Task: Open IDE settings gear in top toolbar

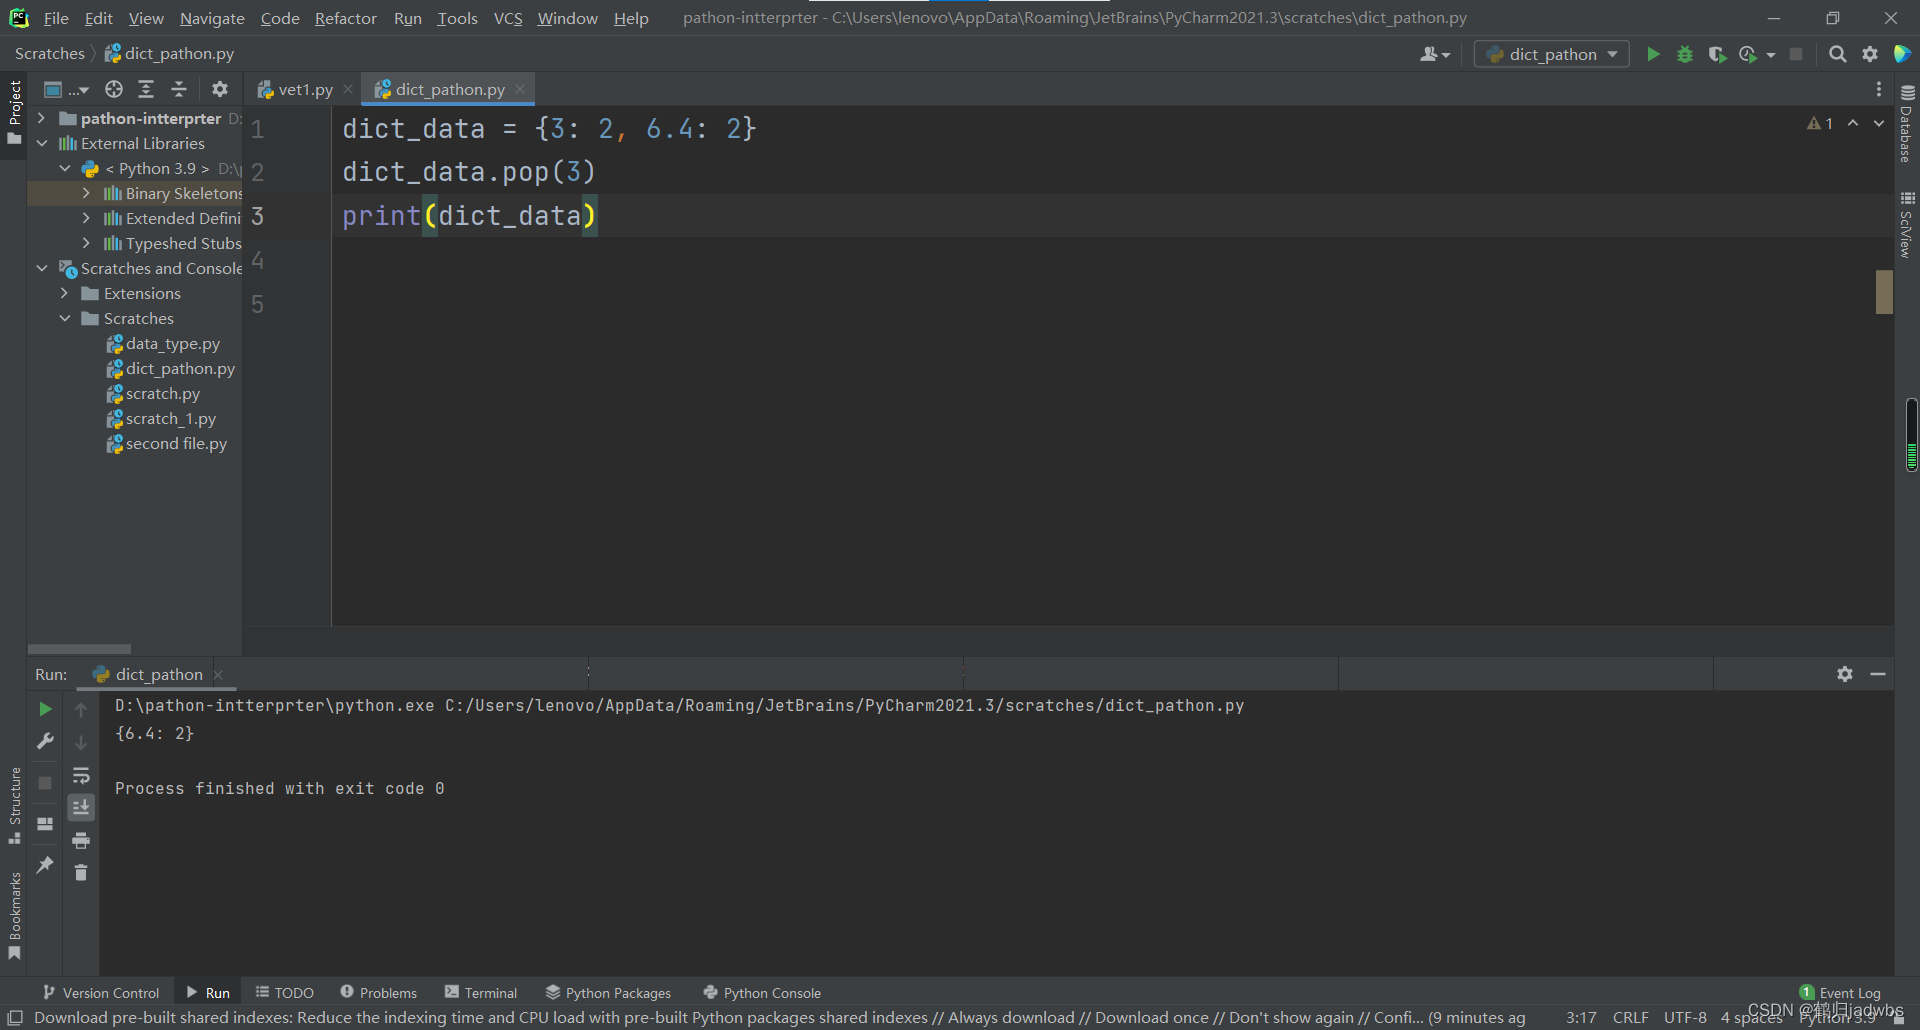Action: [x=1870, y=54]
